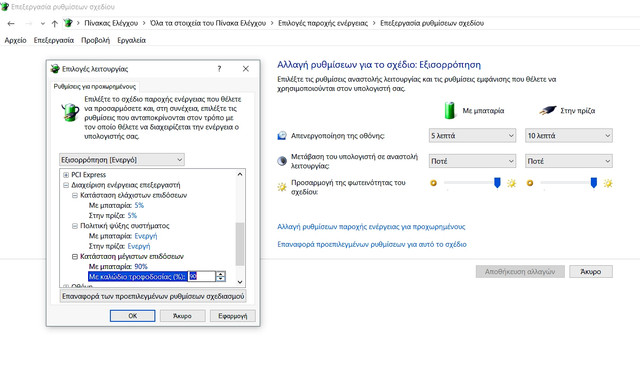Close the Επιλογές λειτουργίας dialog
The width and height of the screenshot is (640, 371).
246,69
